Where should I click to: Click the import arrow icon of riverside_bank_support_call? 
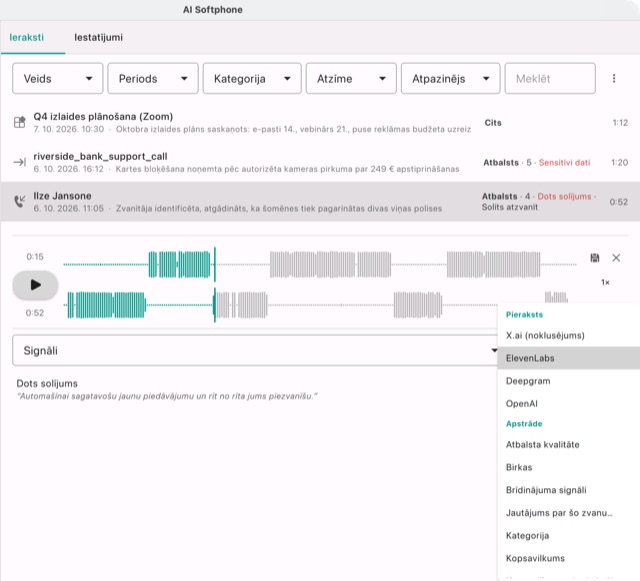(x=20, y=162)
